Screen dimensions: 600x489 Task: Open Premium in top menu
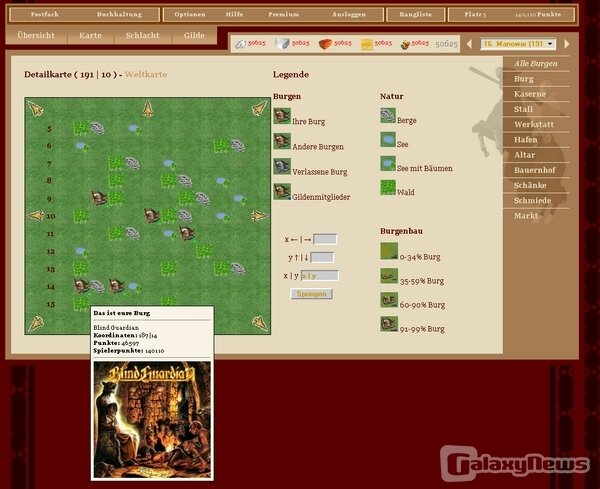(284, 15)
